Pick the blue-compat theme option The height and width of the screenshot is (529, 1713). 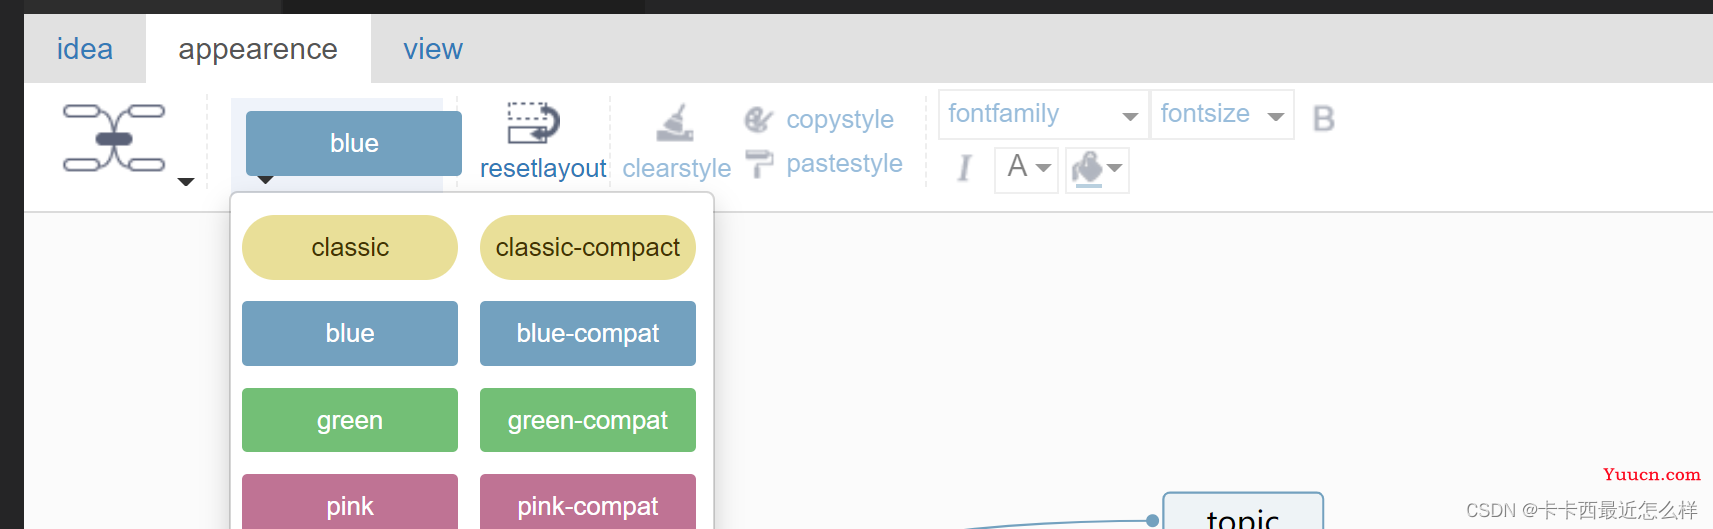pyautogui.click(x=588, y=333)
